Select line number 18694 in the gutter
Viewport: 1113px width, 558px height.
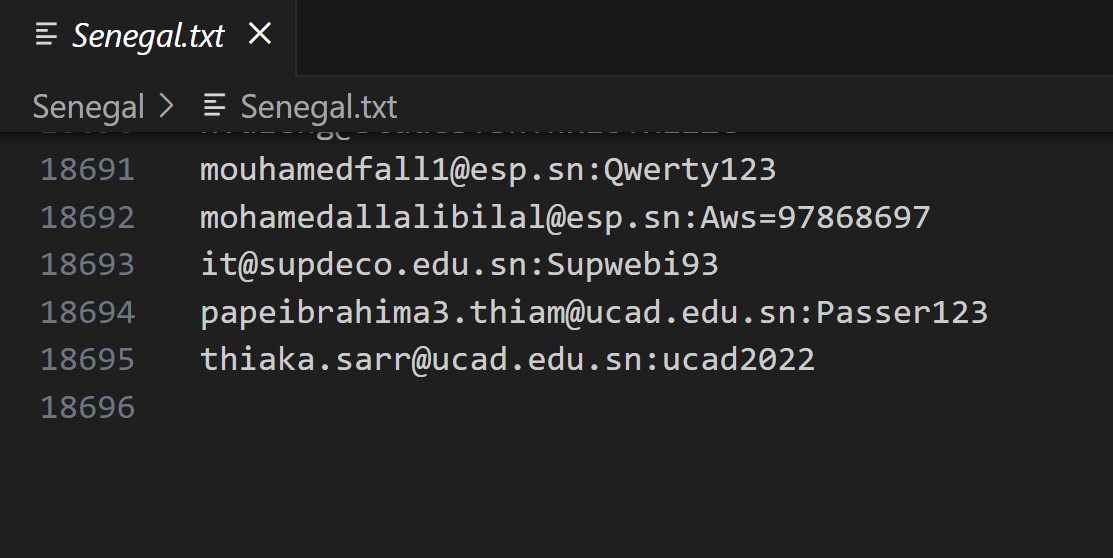coord(87,312)
